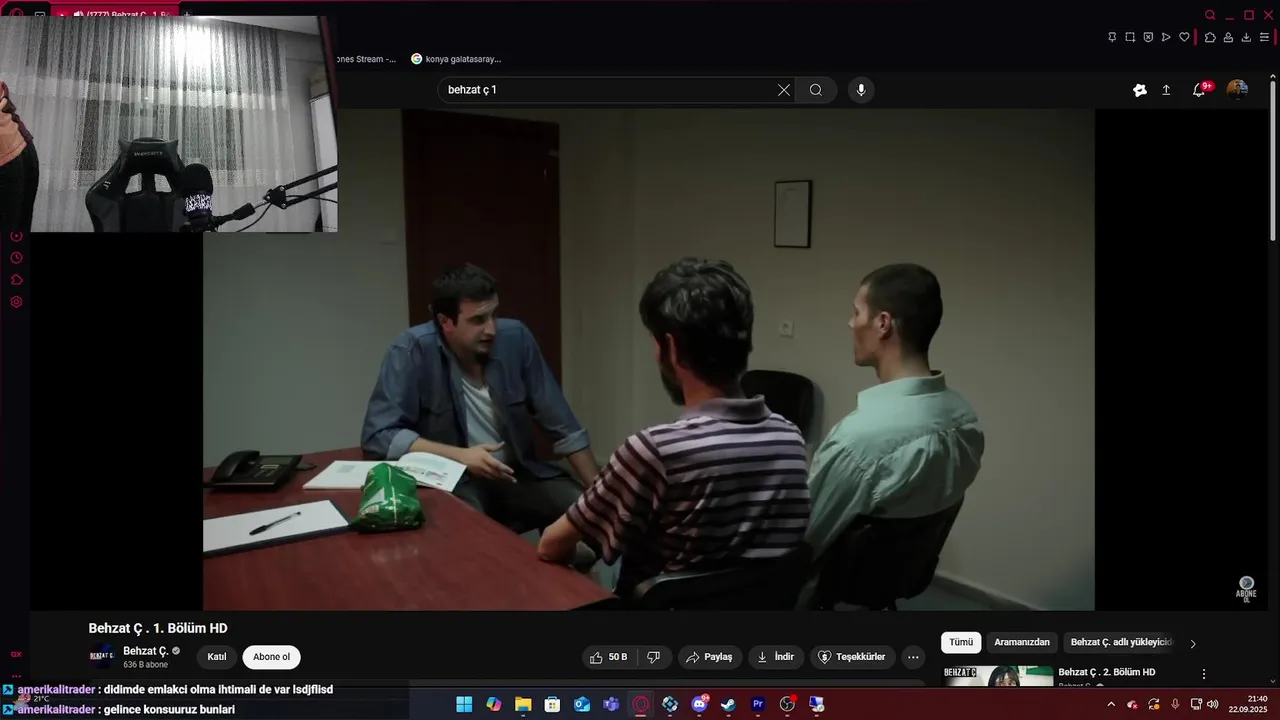
Task: Start voice search with the microphone
Action: pyautogui.click(x=861, y=90)
